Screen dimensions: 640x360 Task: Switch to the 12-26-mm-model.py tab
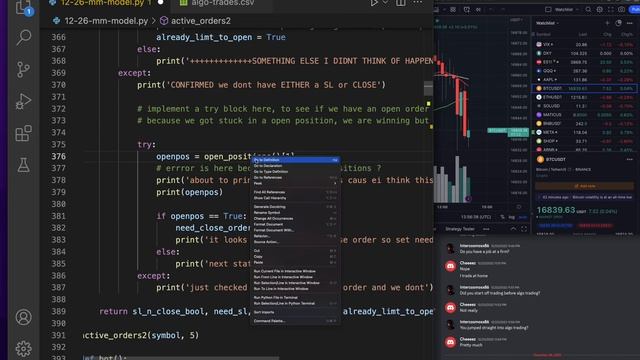(x=105, y=3)
